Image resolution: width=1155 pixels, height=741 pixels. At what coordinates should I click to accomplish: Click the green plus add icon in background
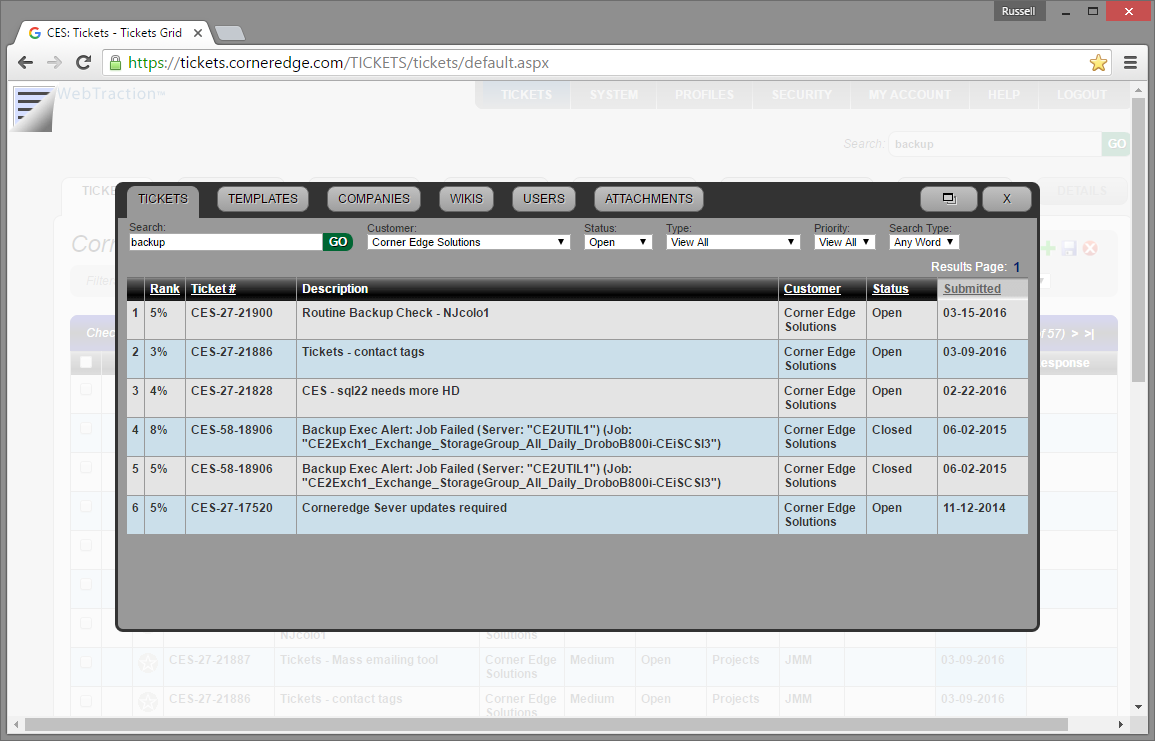(1047, 248)
